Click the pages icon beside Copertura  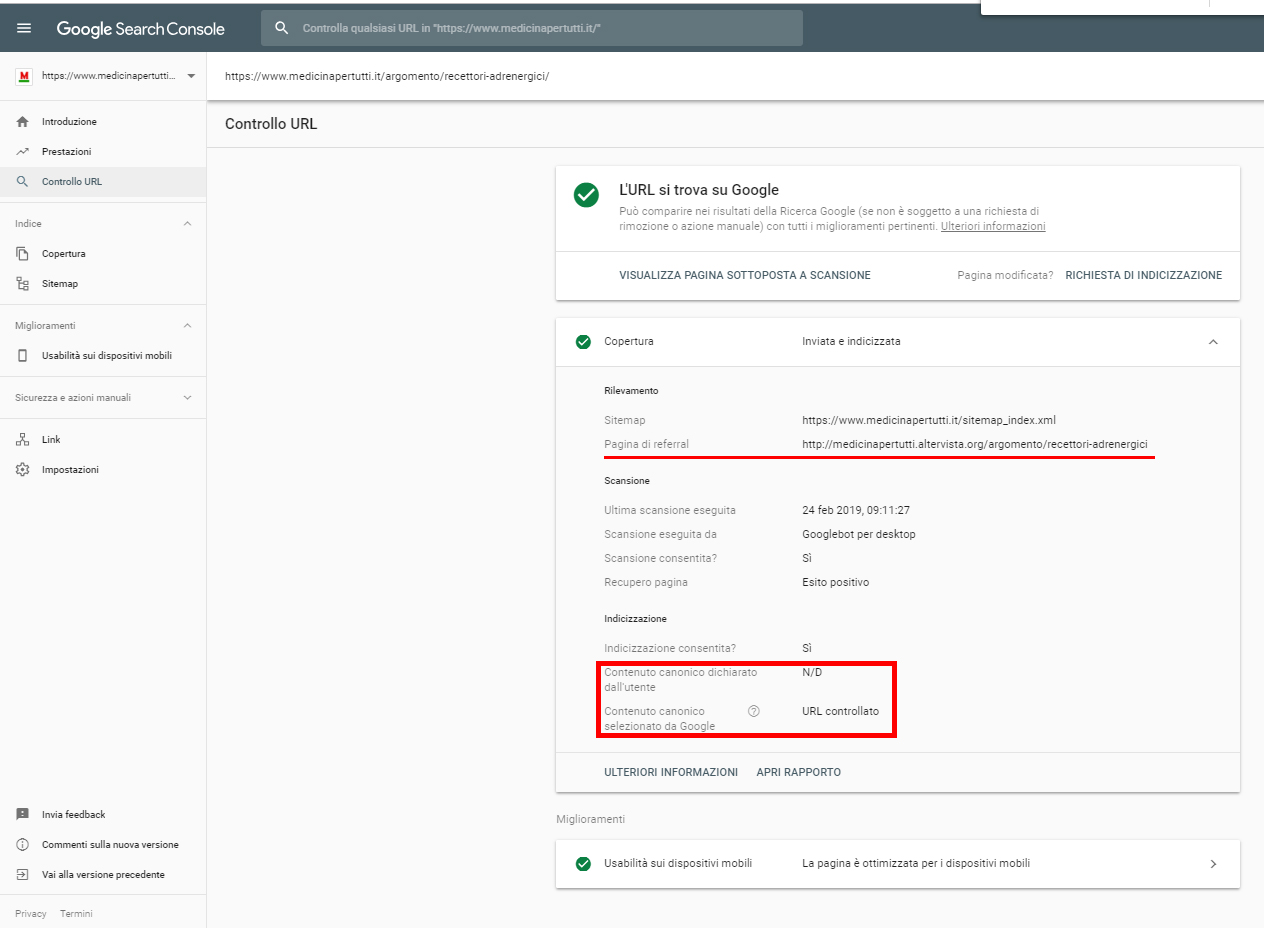(x=23, y=254)
